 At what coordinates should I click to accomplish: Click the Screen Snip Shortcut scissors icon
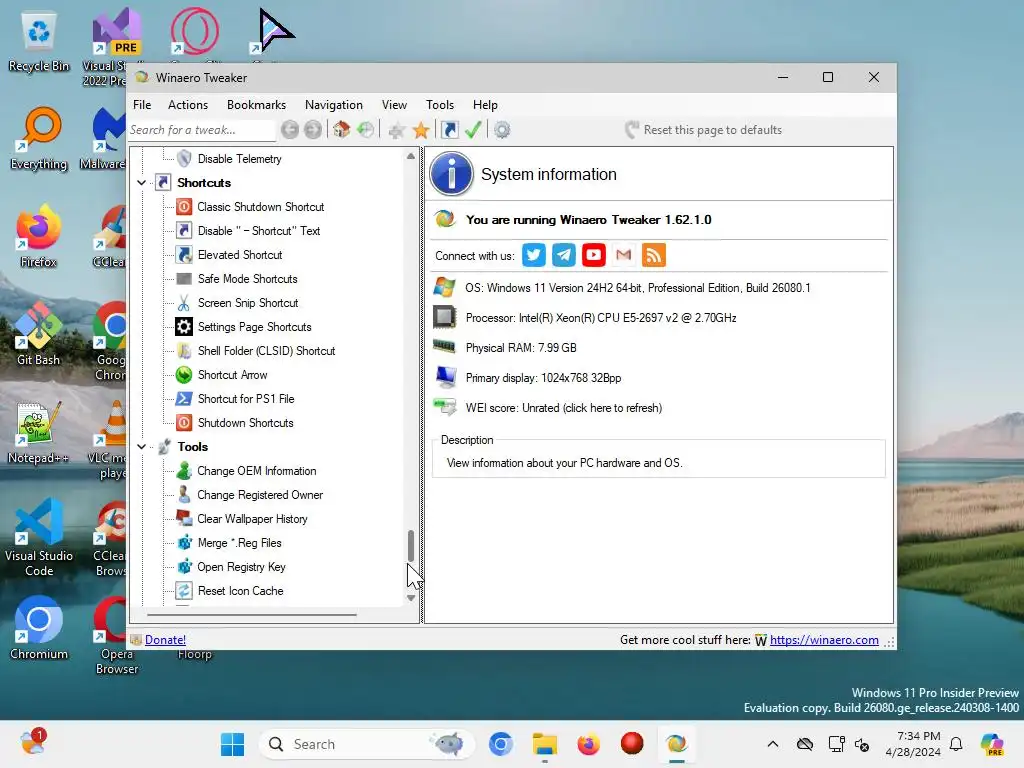tap(184, 303)
